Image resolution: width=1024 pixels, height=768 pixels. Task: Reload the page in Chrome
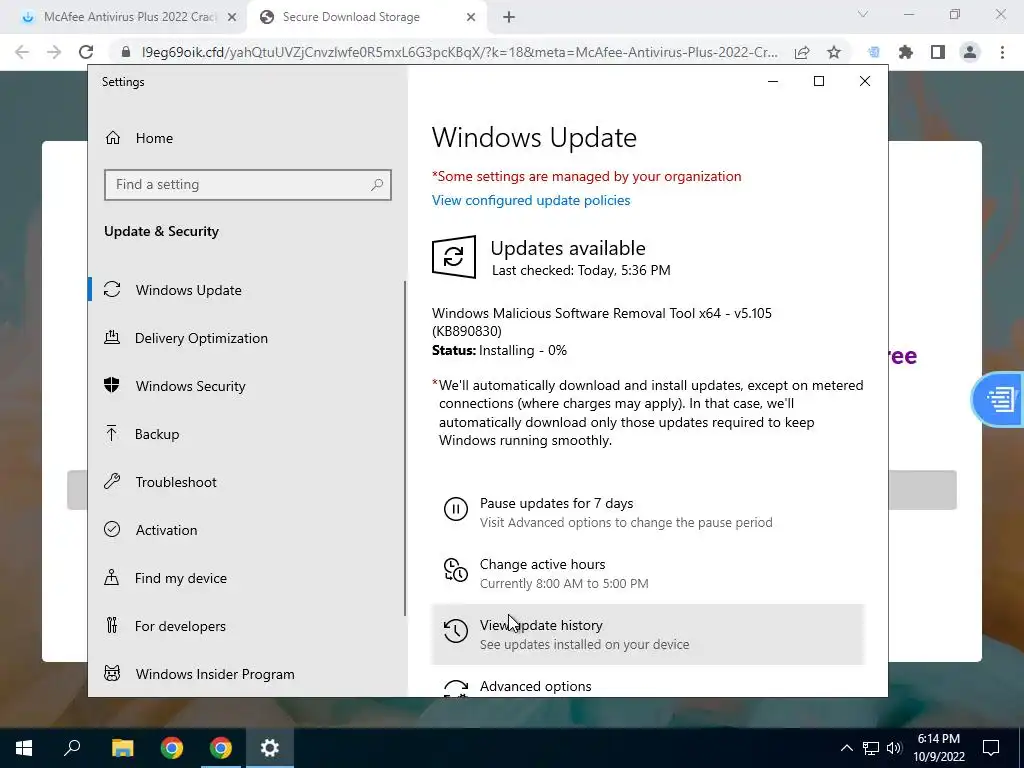[86, 52]
